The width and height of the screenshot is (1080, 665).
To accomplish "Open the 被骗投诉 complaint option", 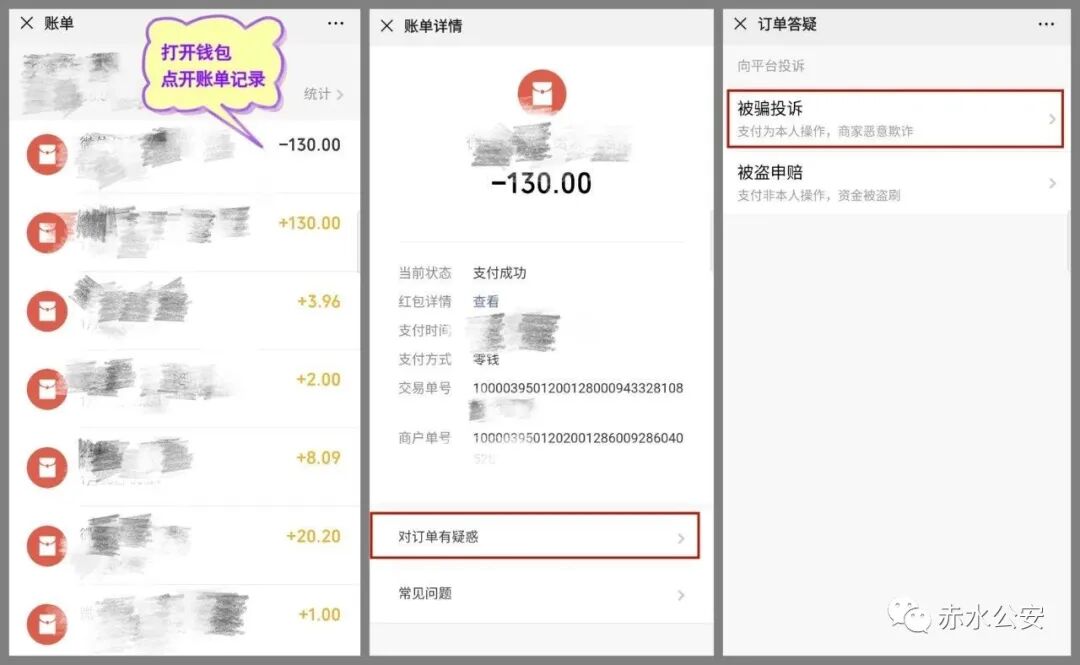I will (x=895, y=119).
